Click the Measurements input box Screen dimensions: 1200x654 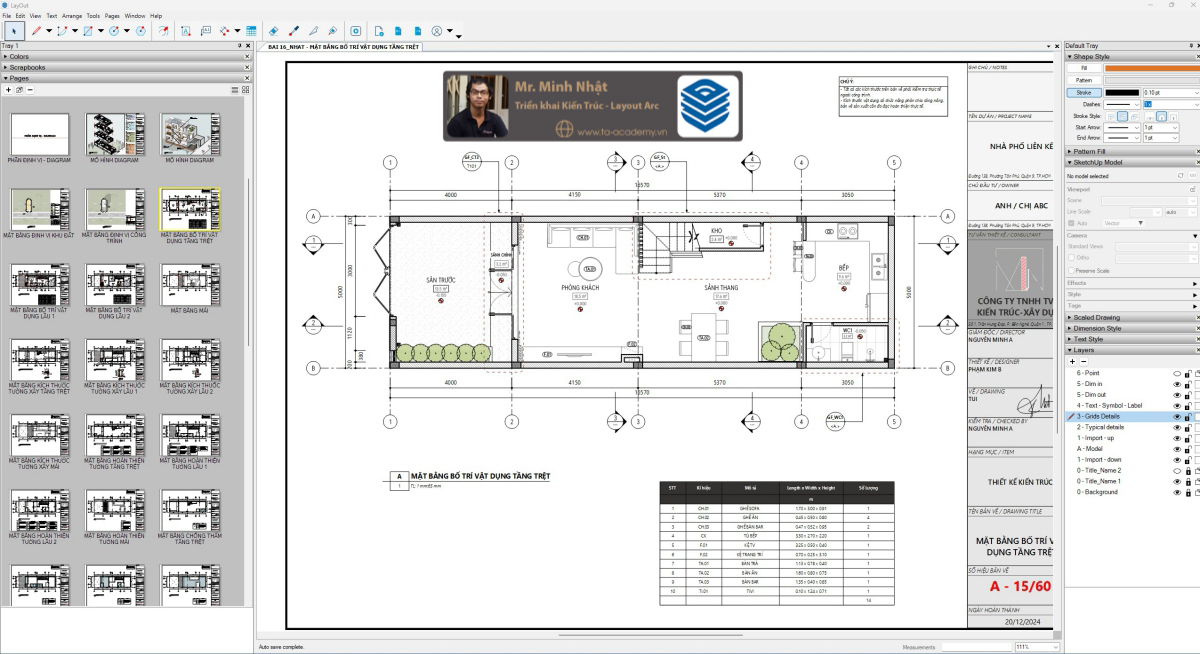click(x=977, y=647)
